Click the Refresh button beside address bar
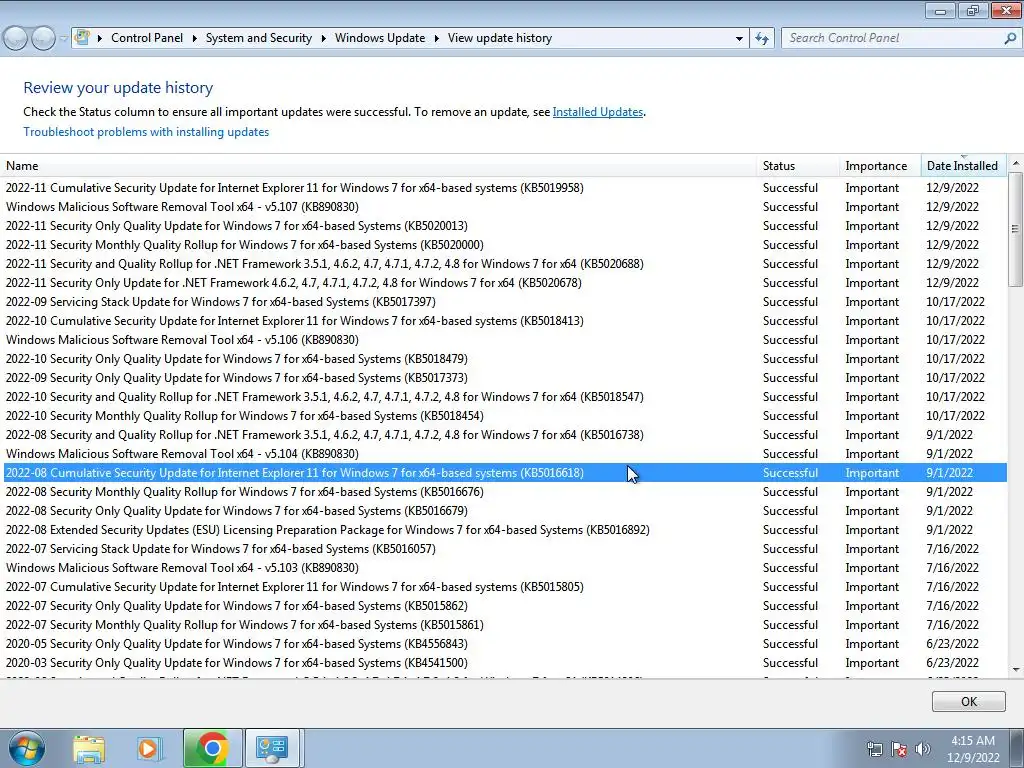Screen dimensions: 1024x768 (761, 39)
